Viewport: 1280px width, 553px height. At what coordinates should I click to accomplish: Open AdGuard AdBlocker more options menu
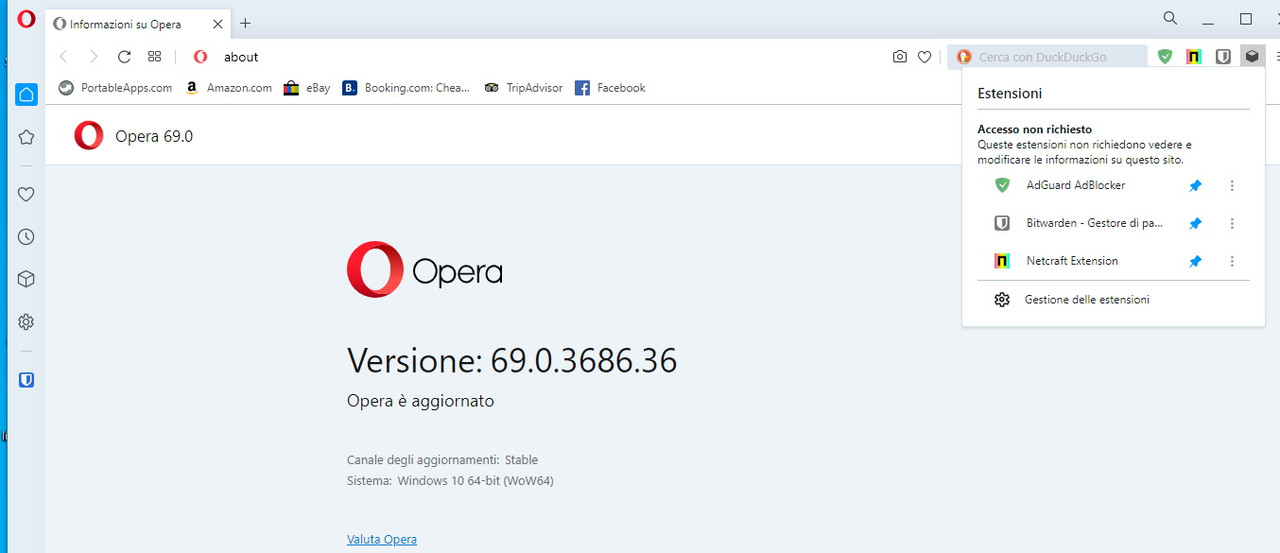click(x=1232, y=186)
